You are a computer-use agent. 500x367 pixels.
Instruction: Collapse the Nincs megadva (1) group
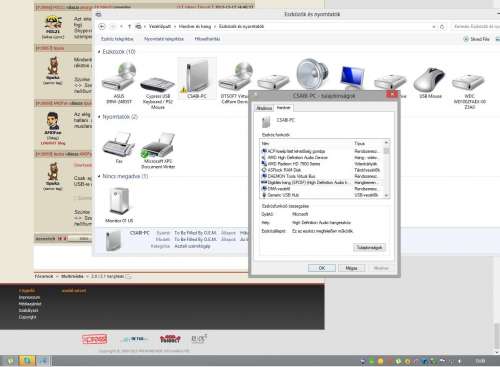click(99, 176)
